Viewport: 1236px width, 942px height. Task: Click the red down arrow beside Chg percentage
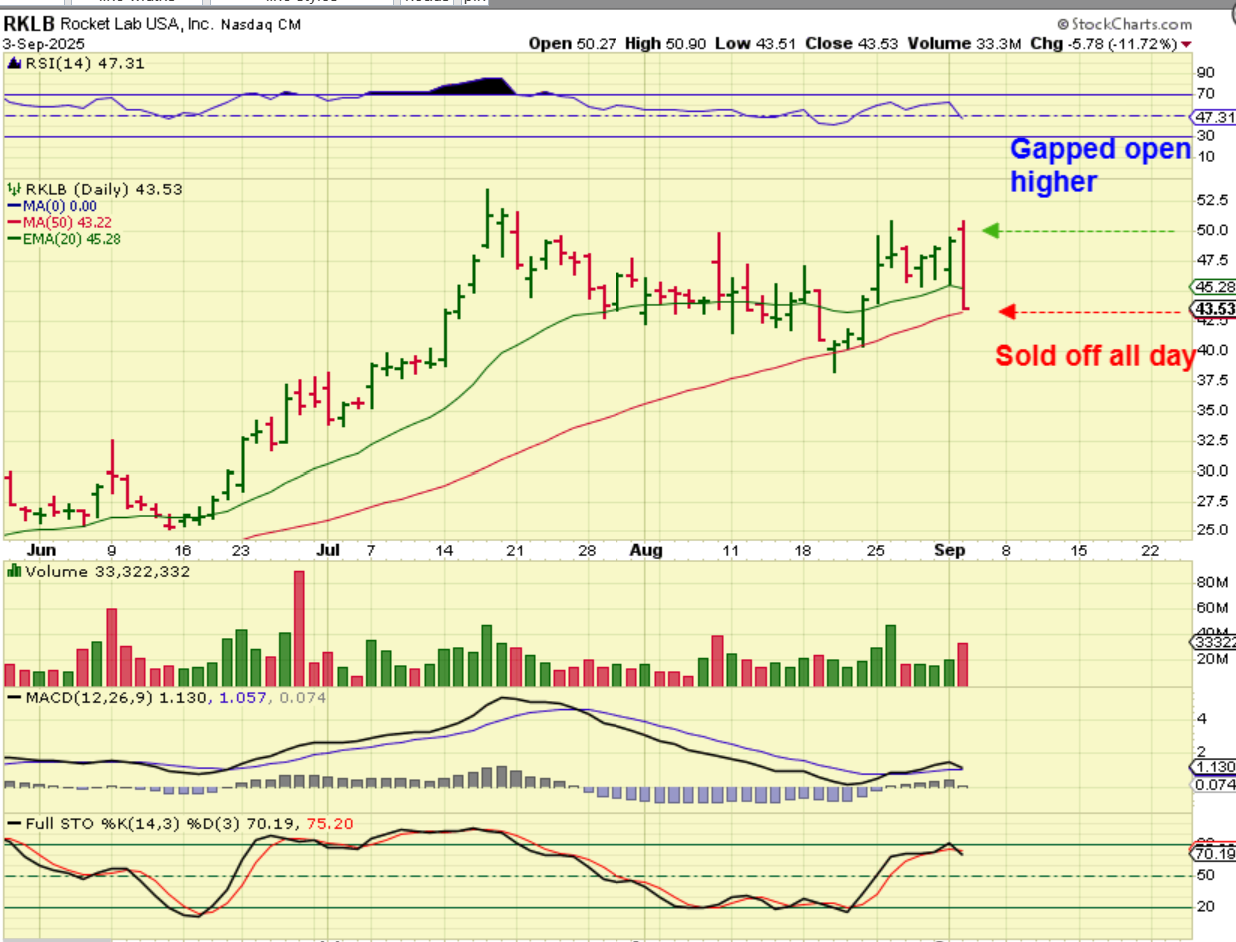1187,44
